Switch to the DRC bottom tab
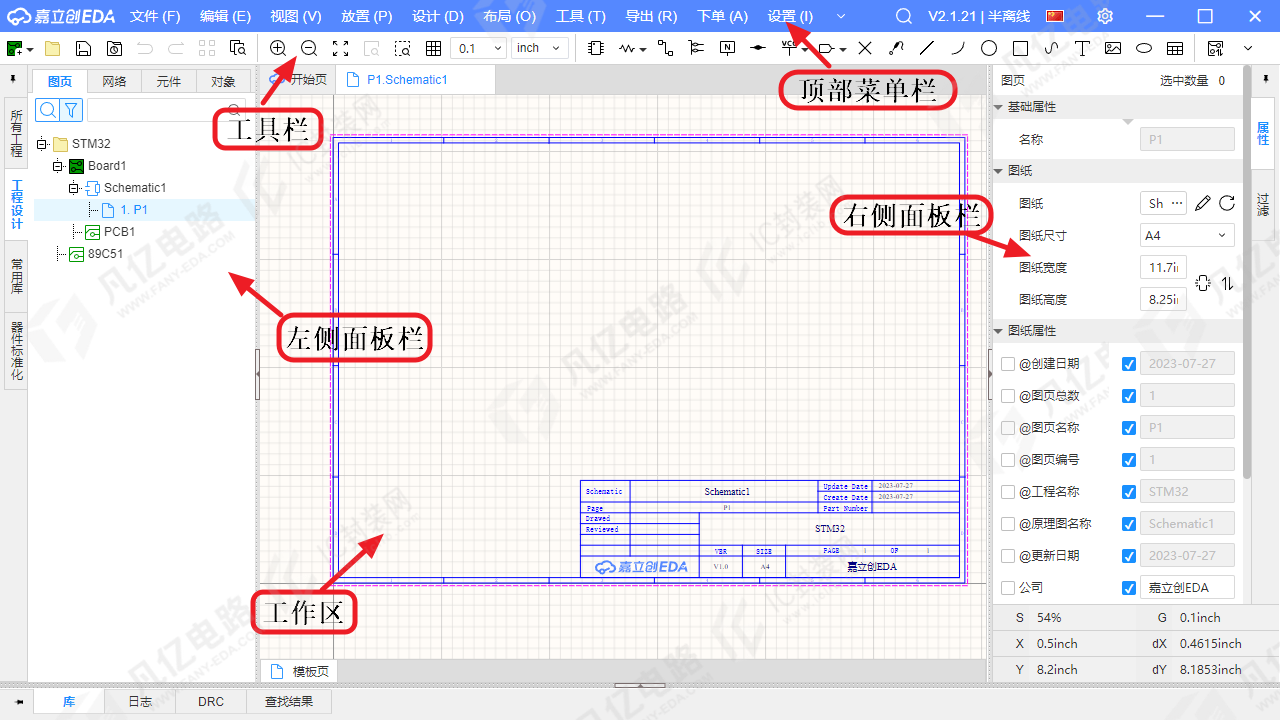The width and height of the screenshot is (1280, 720). coord(211,702)
